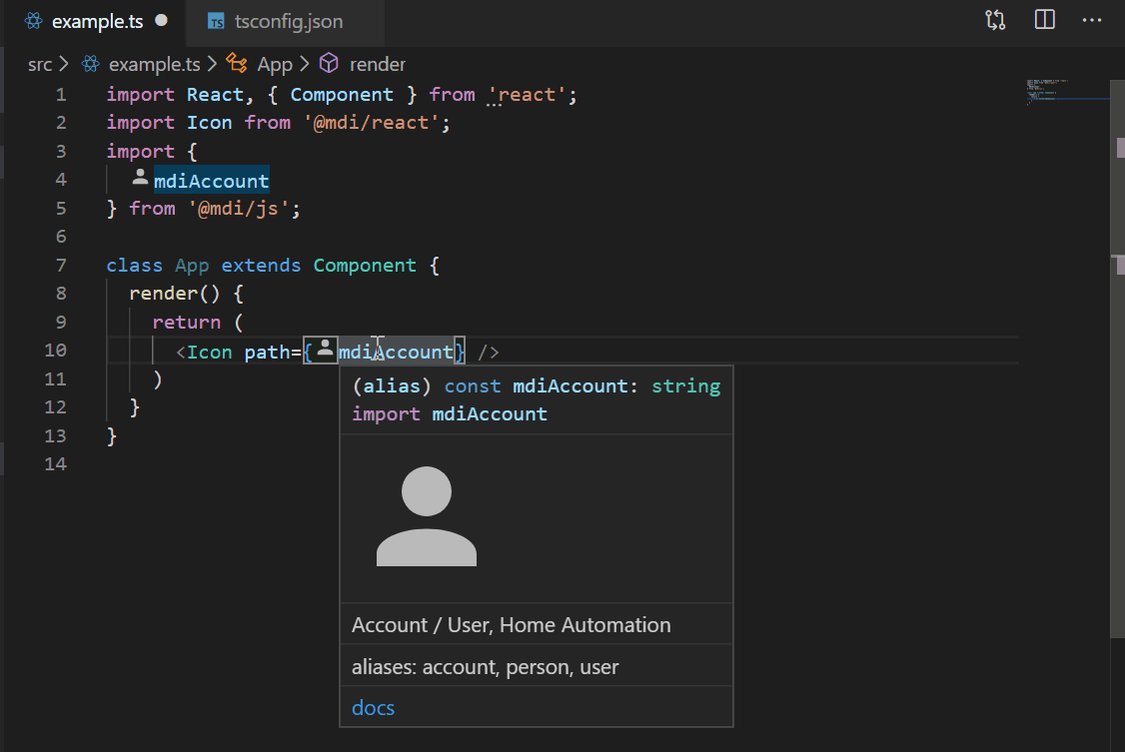Click 'aliases: account, person, user' text
This screenshot has width=1125, height=752.
485,667
